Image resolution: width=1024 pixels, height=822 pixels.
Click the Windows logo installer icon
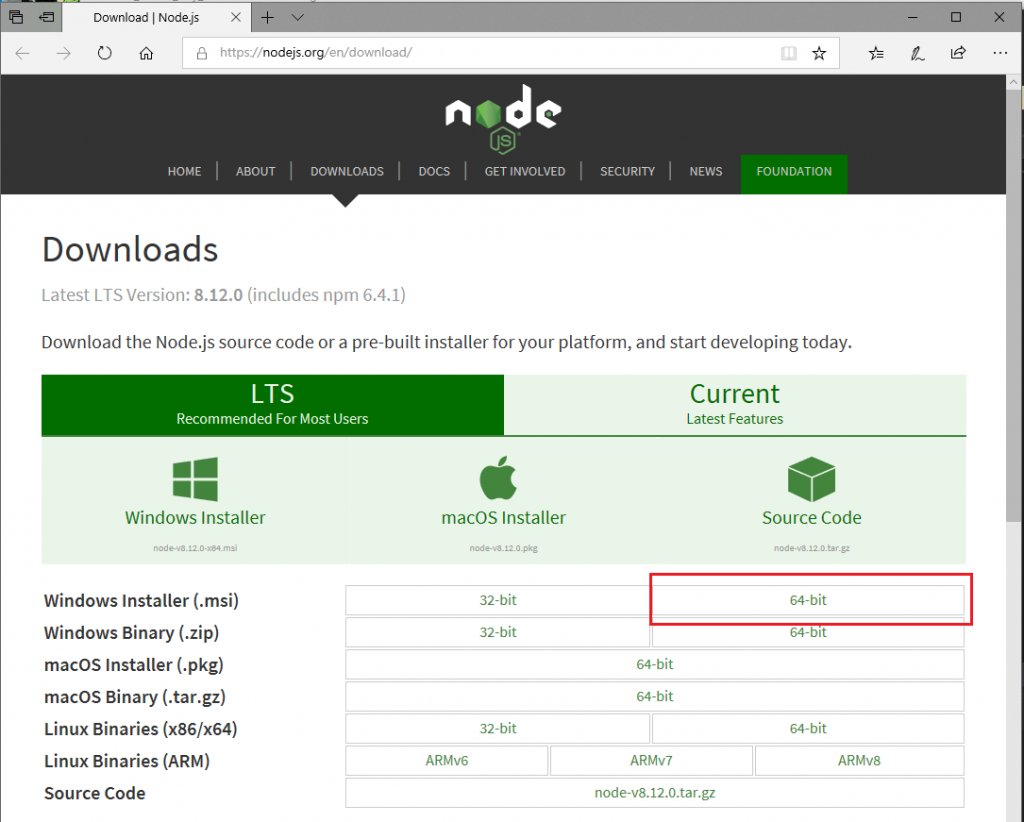pos(195,479)
